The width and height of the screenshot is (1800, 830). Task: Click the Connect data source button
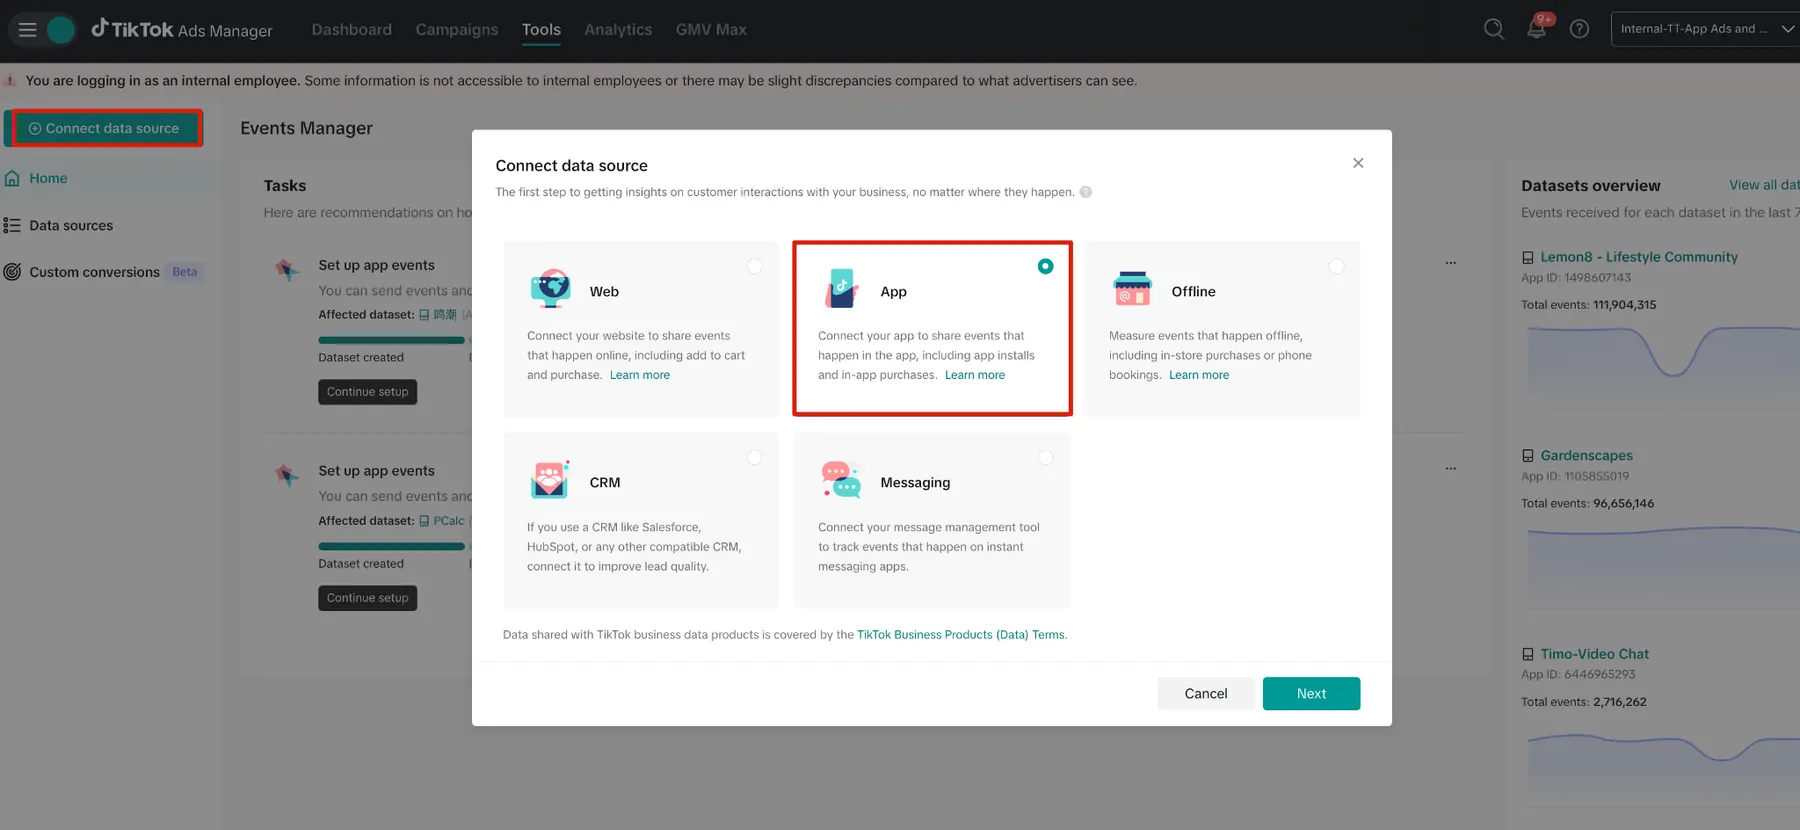tap(104, 128)
